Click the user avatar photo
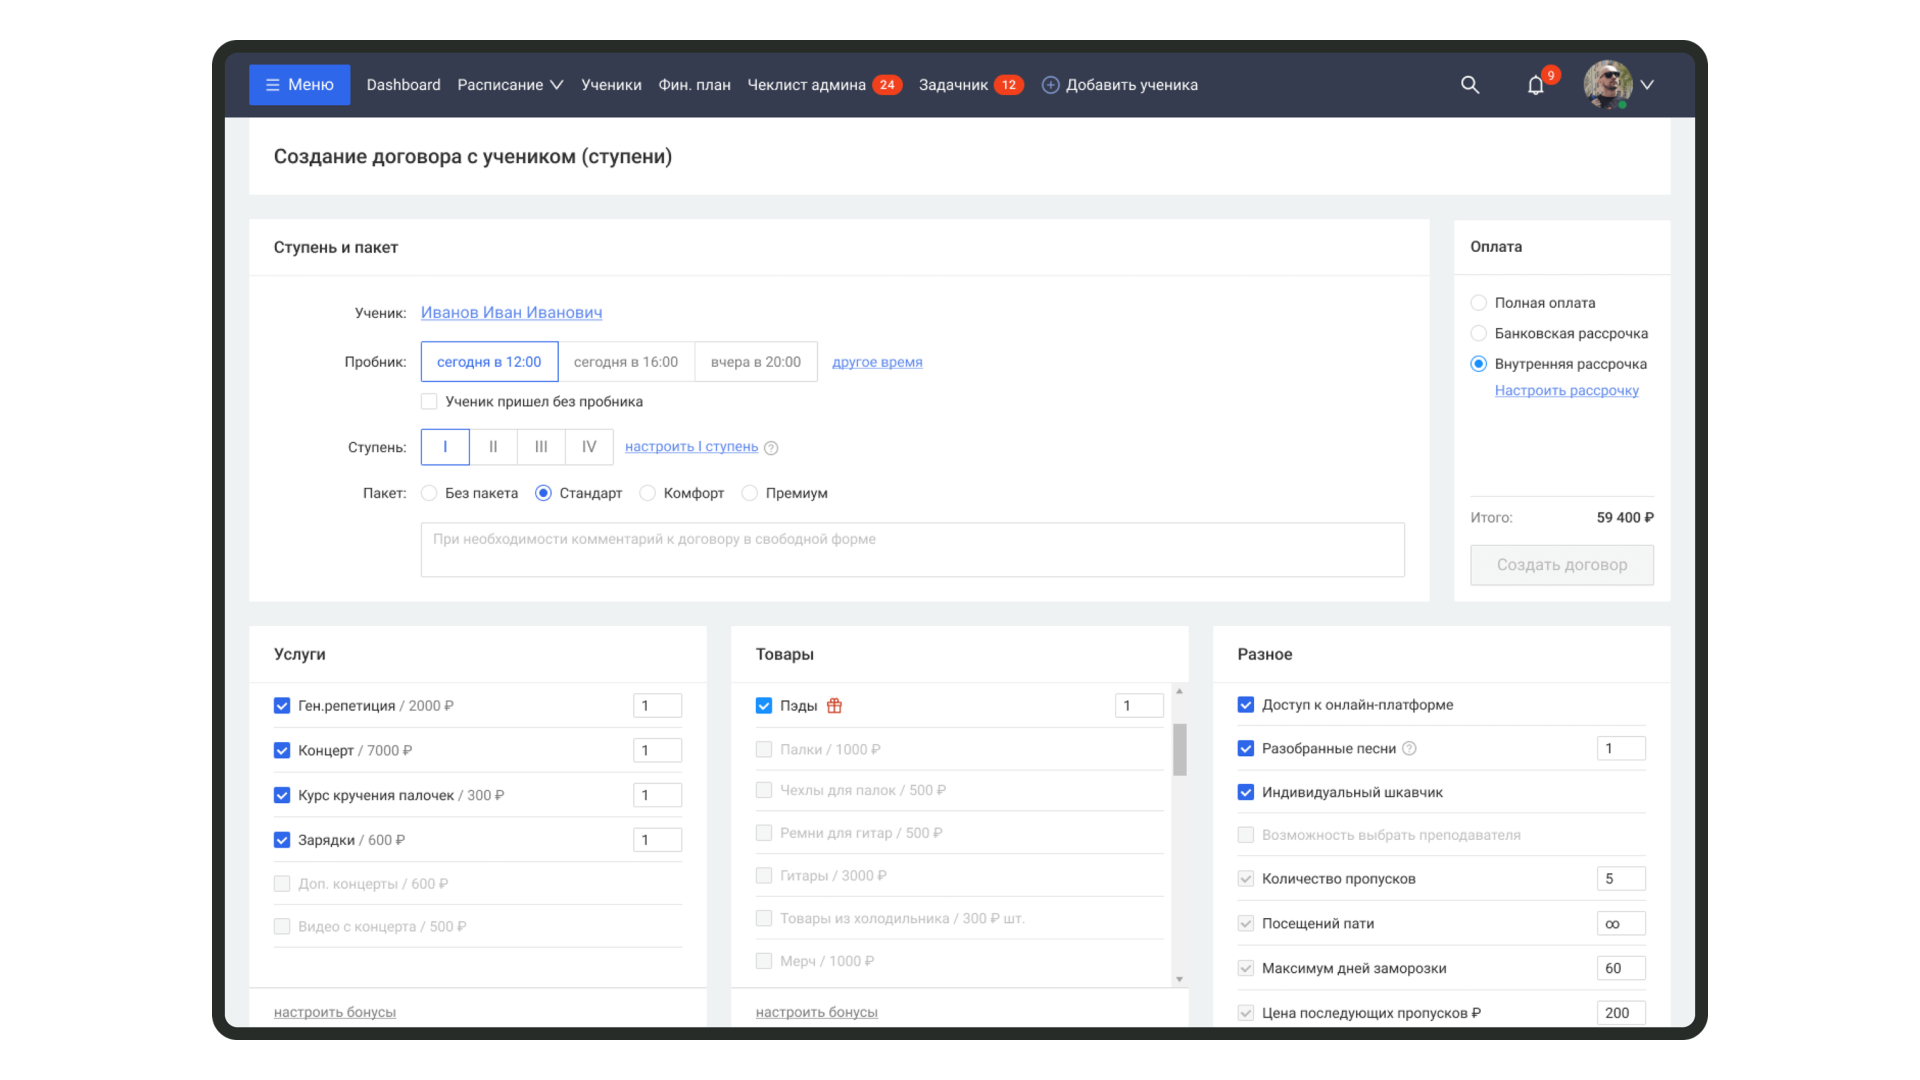This screenshot has width=1920, height=1080. pos(1607,85)
